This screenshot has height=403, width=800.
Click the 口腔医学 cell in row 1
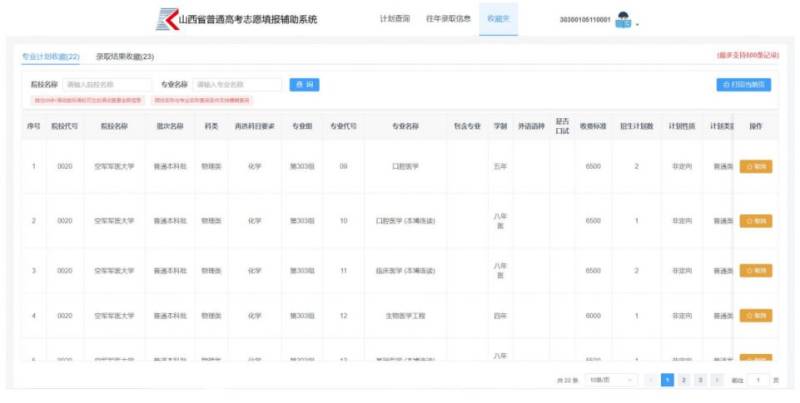tap(406, 166)
